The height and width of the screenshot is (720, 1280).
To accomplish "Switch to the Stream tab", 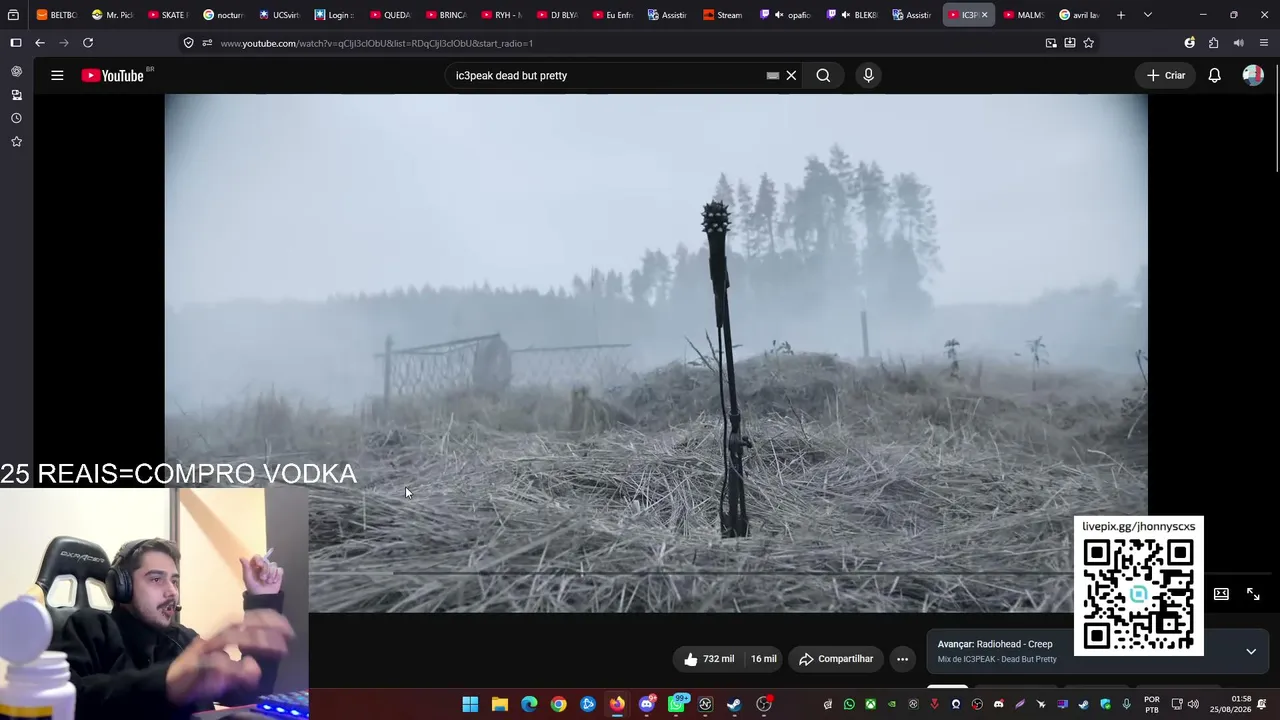I will click(723, 15).
